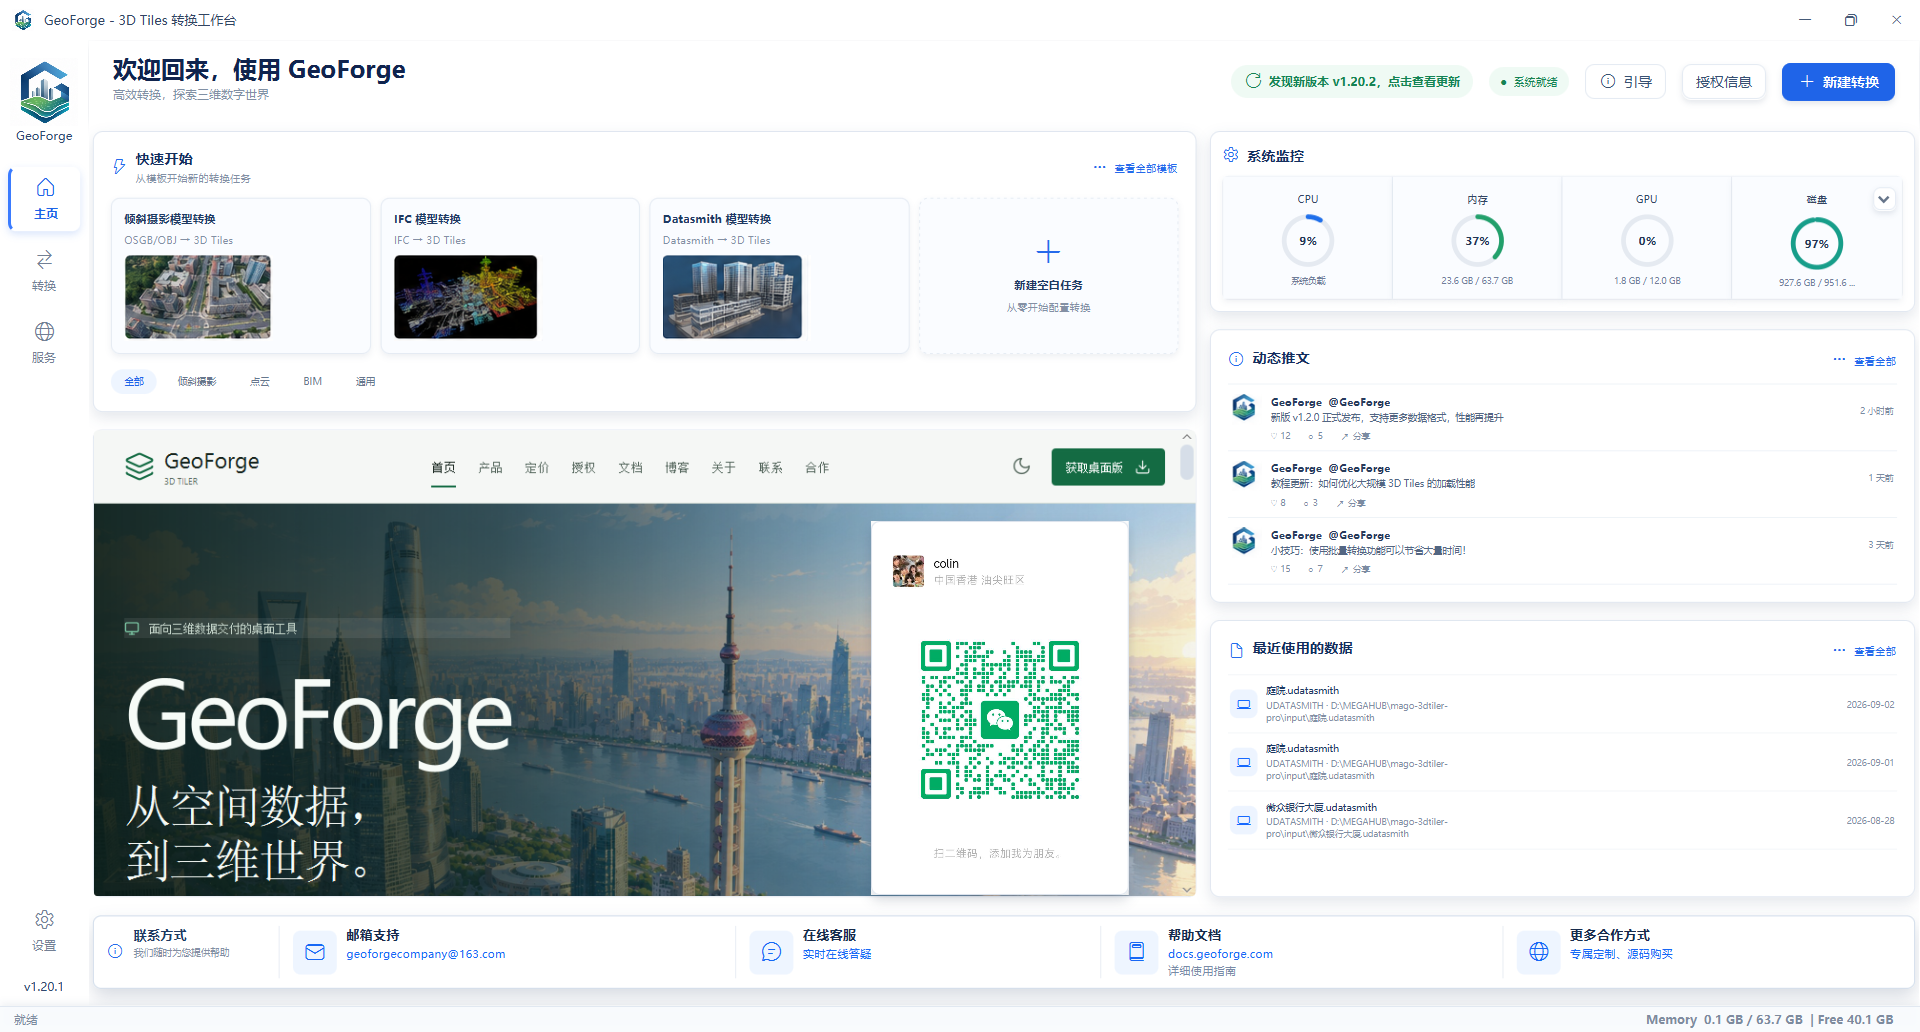Click the GeoForge logo in the sidebar

coord(44,92)
